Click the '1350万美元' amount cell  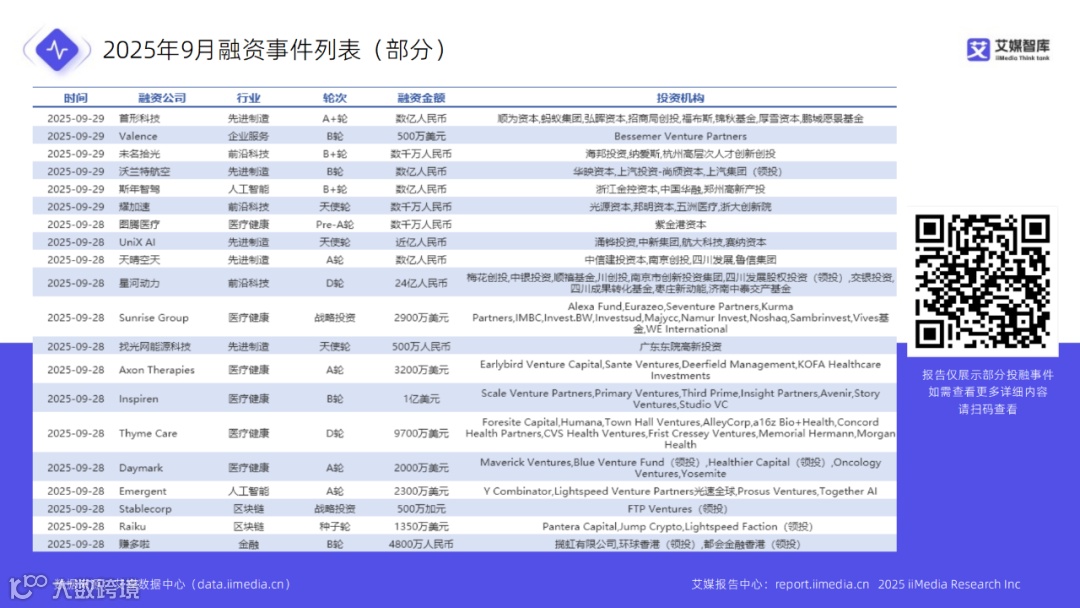pos(421,526)
